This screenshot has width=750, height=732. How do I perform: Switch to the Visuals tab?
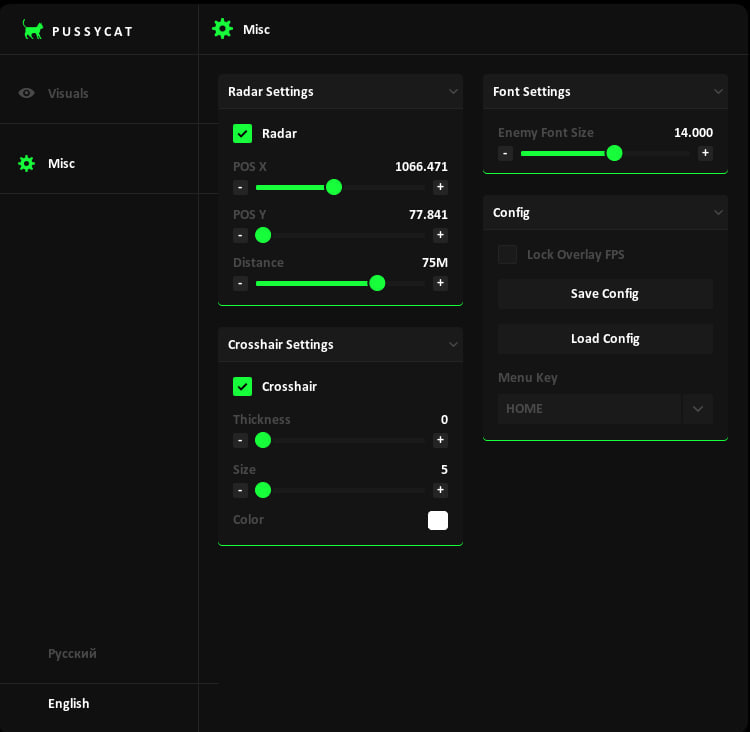68,93
